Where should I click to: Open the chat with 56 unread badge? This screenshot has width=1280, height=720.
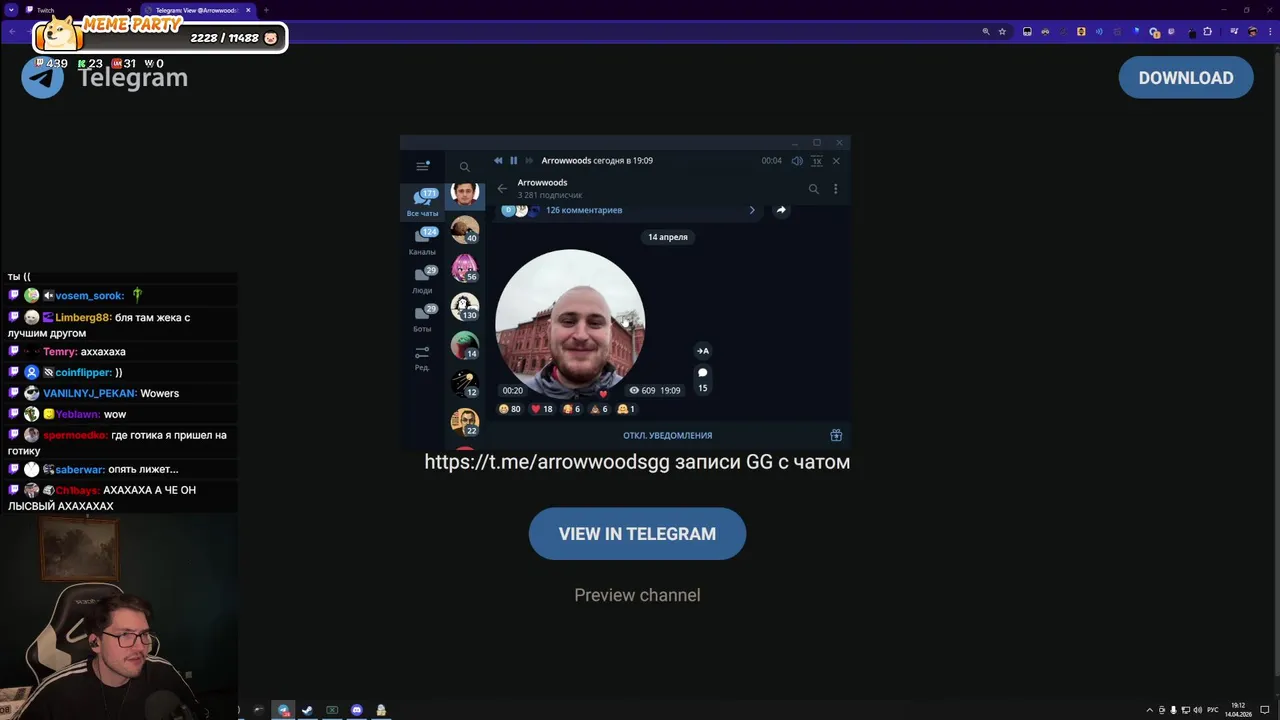click(465, 268)
